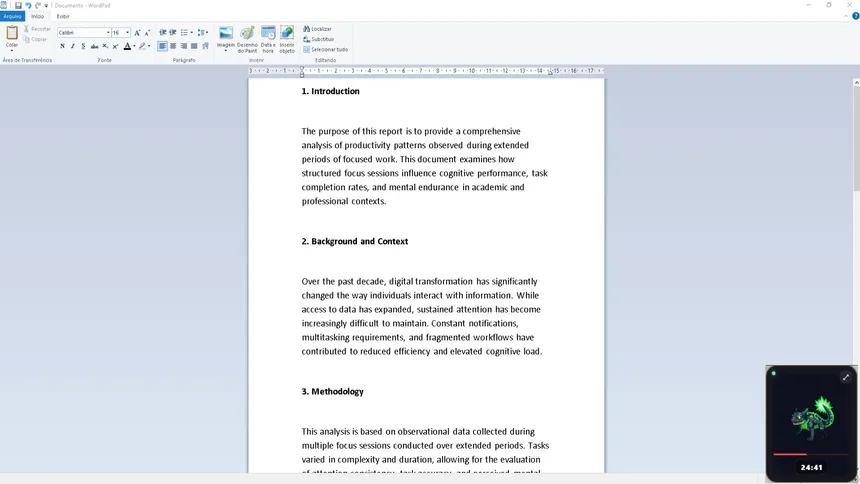Viewport: 860px width, 484px height.
Task: Expand the bullet list style dropdown
Action: point(192,33)
